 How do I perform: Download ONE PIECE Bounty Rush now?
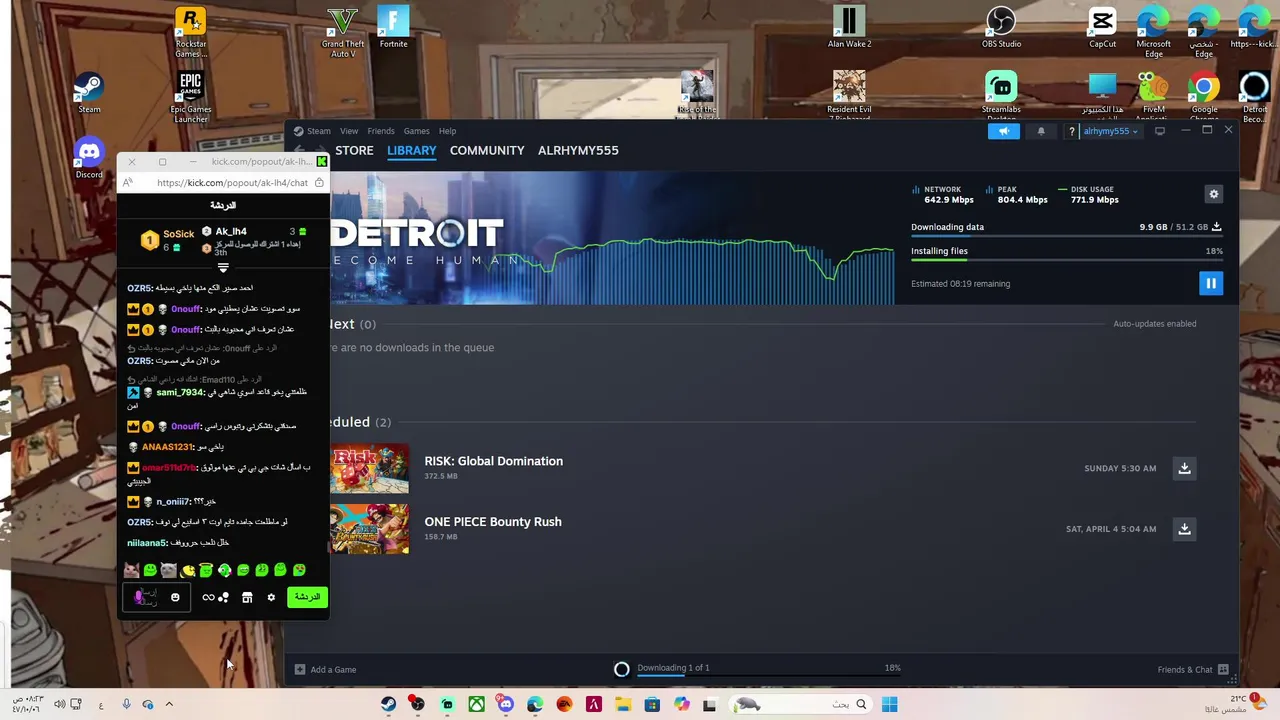tap(1184, 529)
